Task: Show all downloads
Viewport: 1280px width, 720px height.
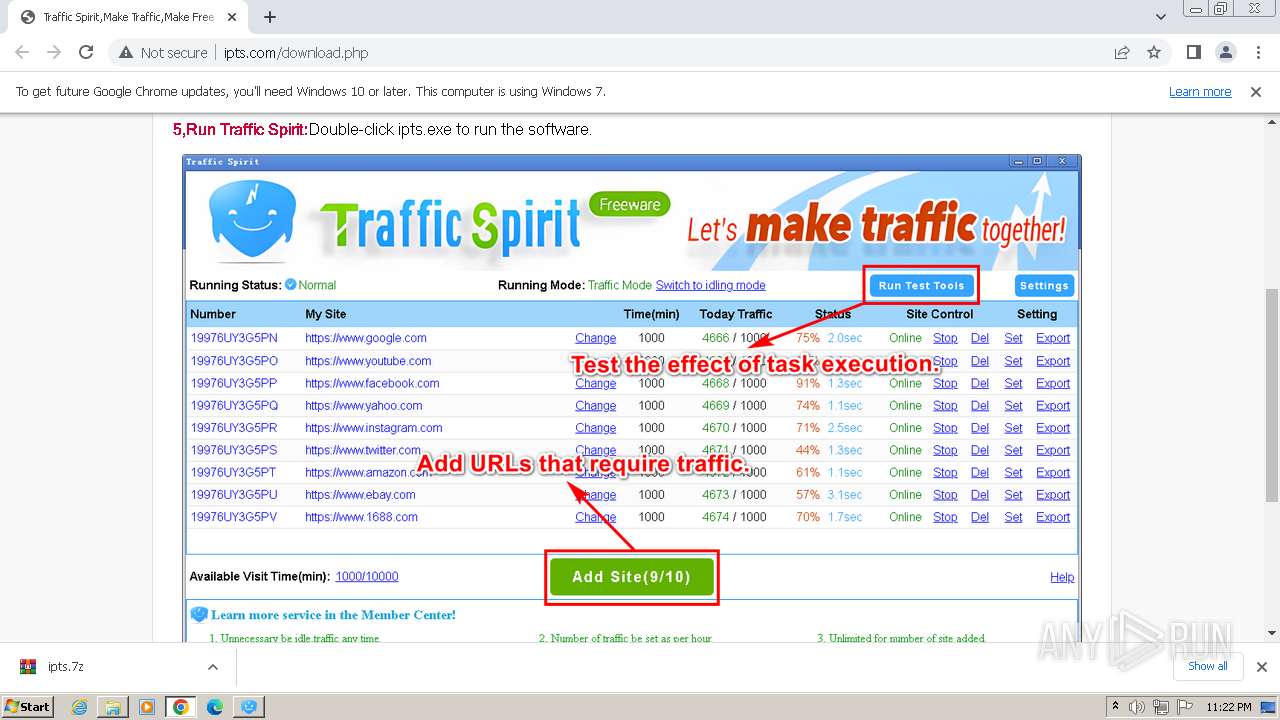Action: point(1208,666)
